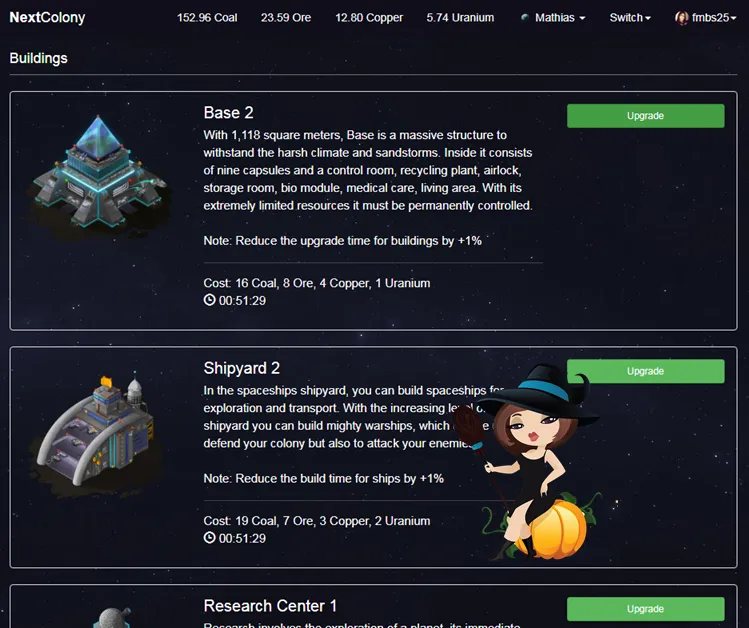Upgrade the Research Center 1 building
749x628 pixels.
click(x=645, y=608)
